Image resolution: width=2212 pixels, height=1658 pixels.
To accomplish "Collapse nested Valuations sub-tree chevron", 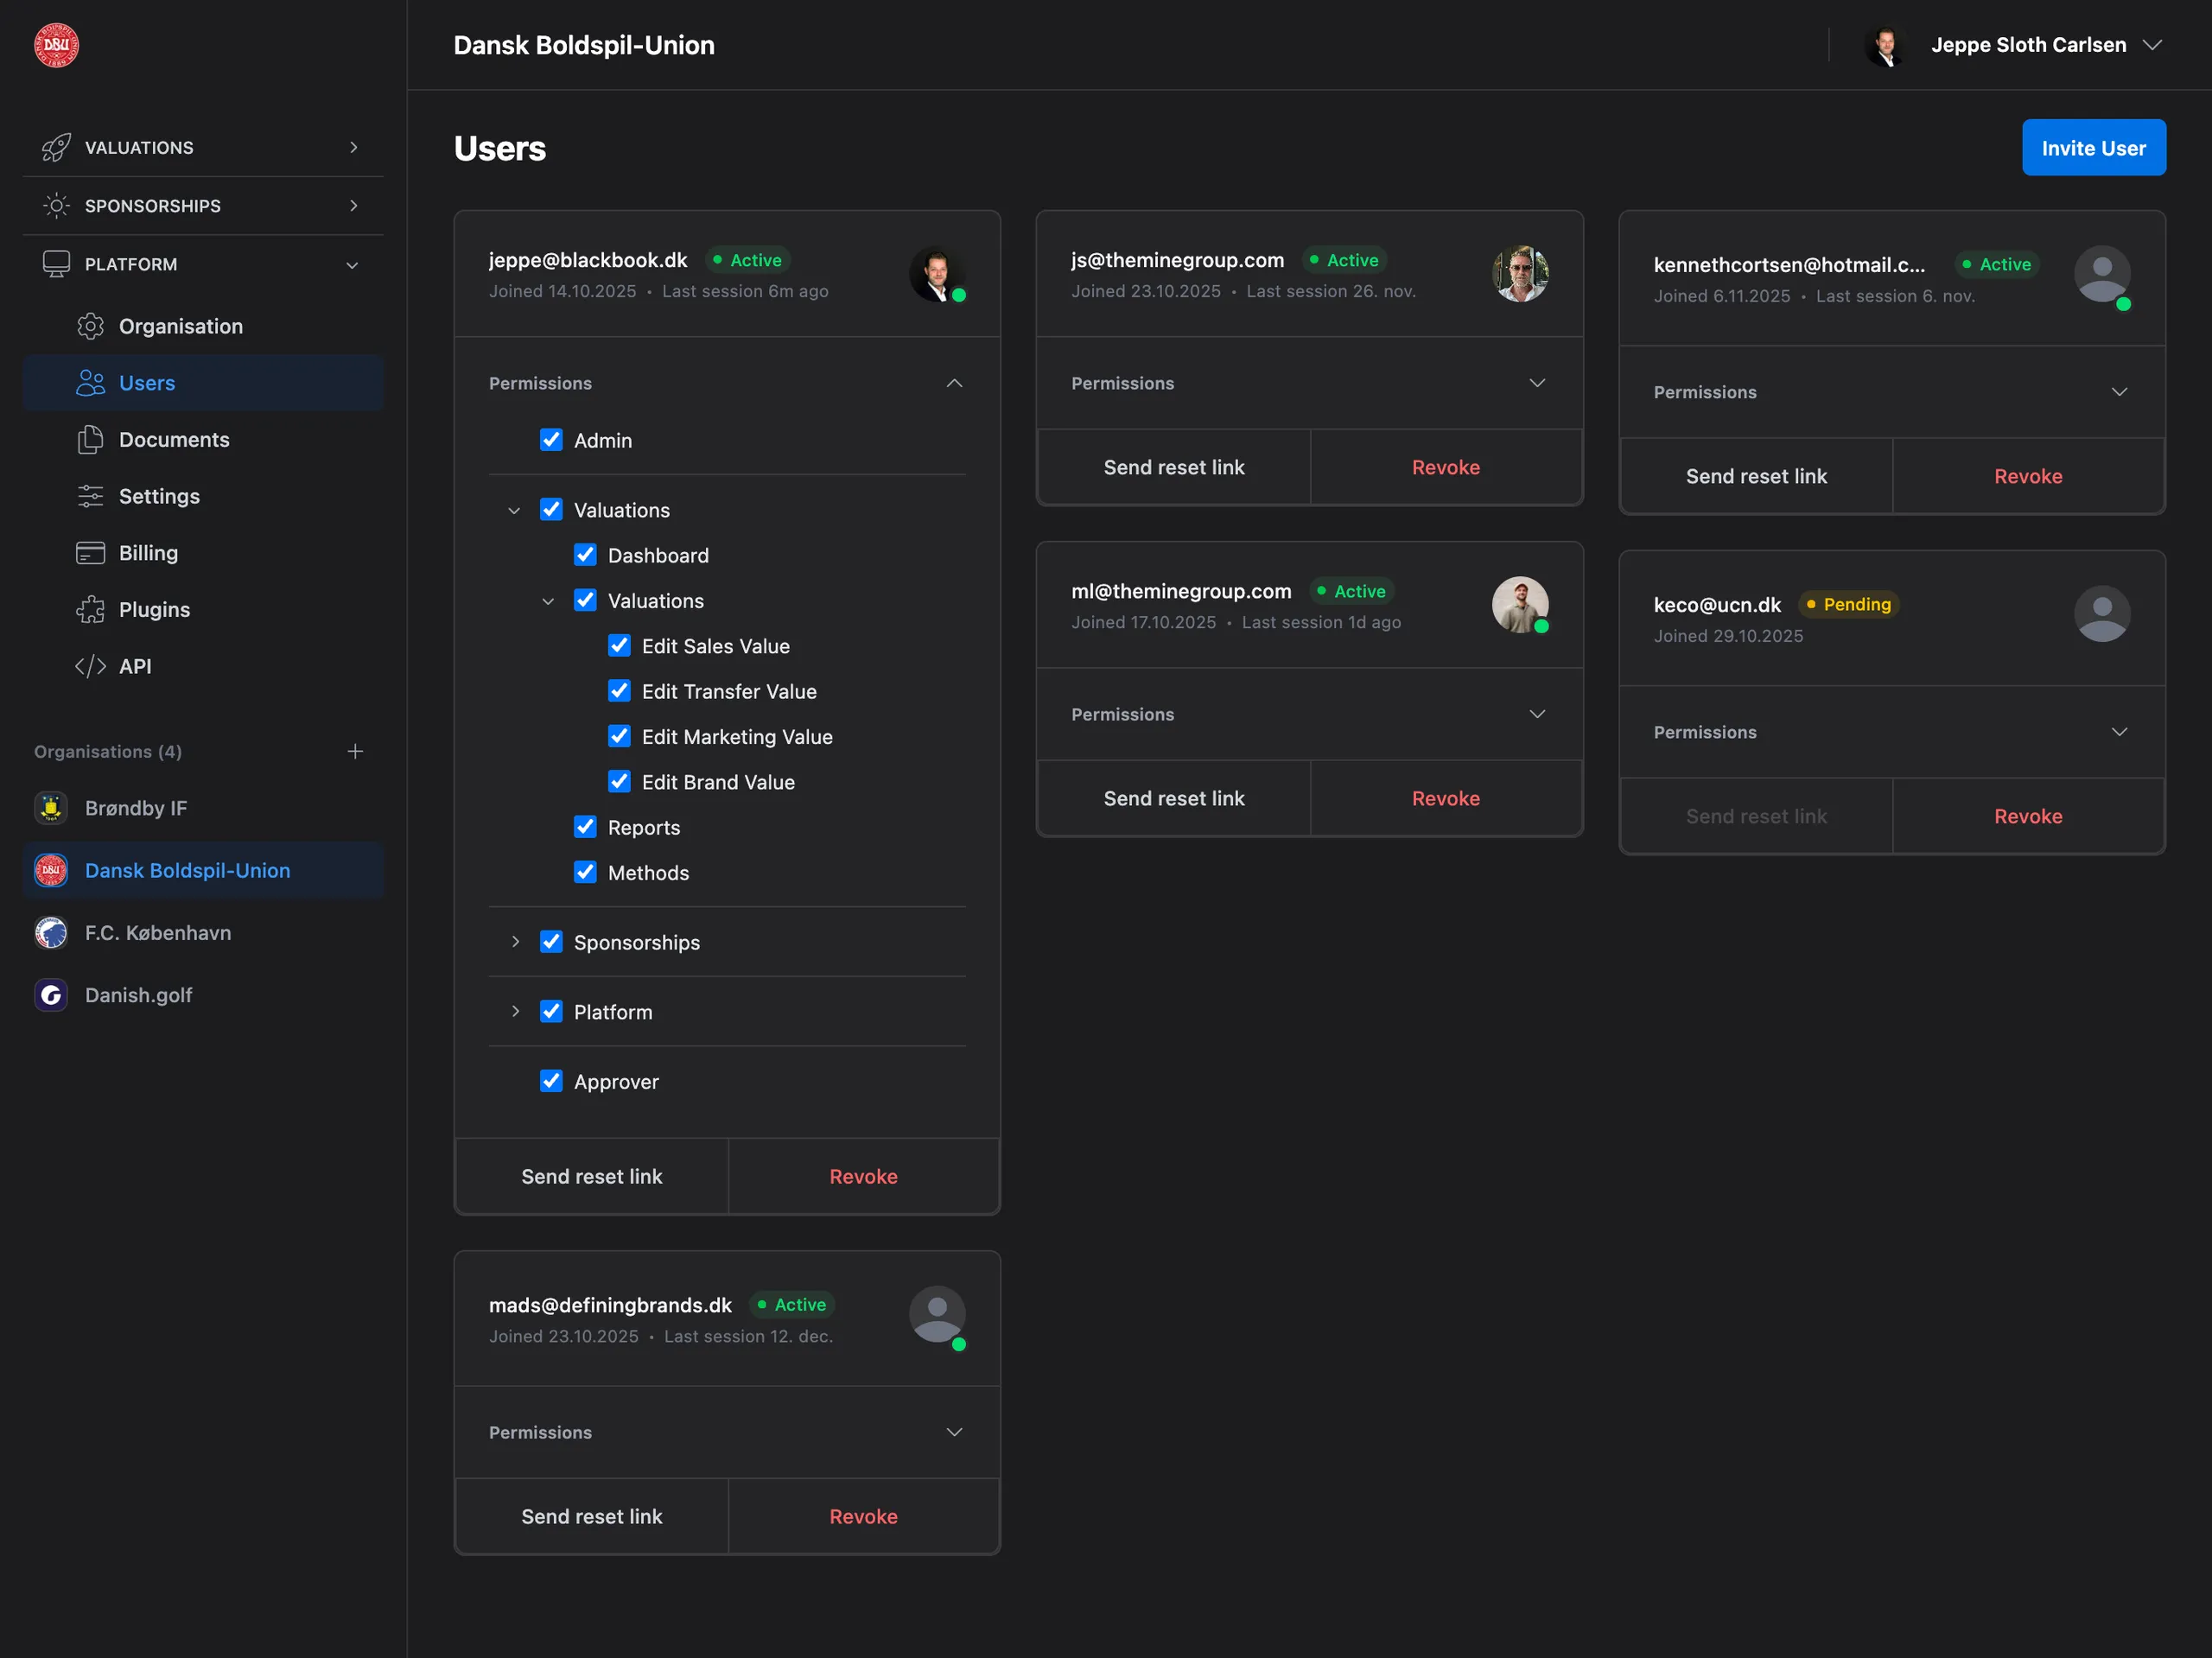I will point(548,602).
